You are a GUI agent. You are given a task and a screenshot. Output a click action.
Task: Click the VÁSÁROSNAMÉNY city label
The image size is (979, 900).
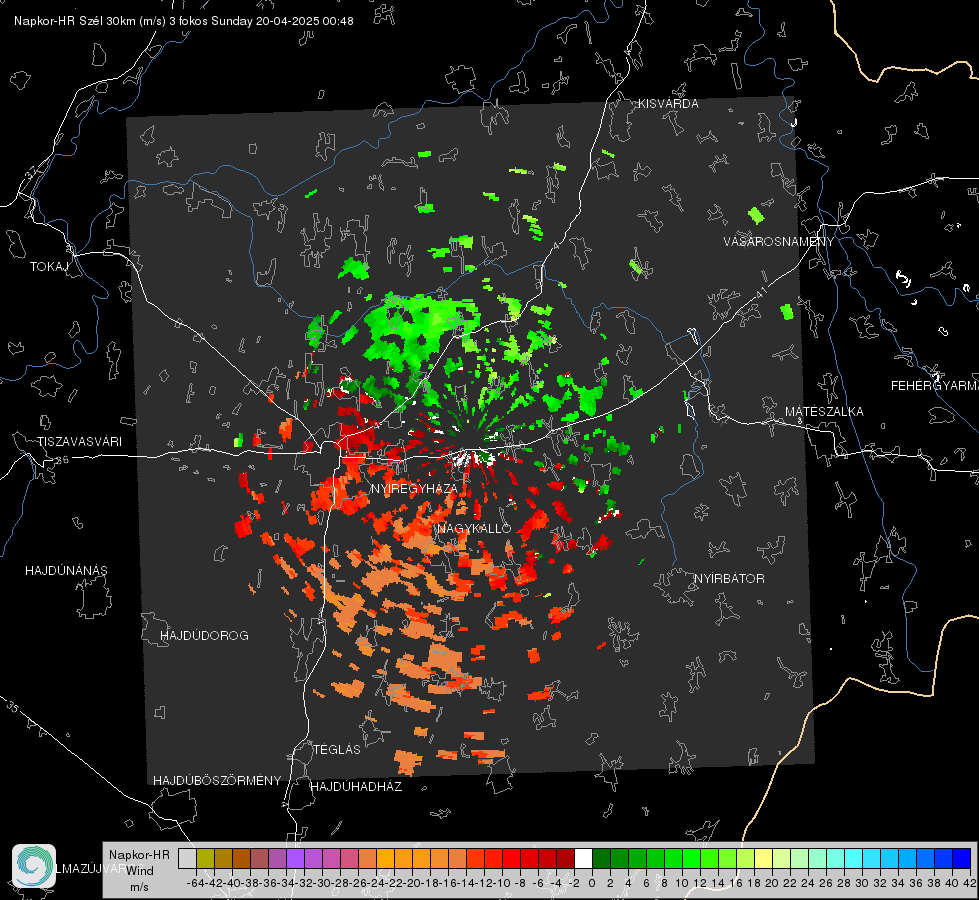tap(779, 242)
